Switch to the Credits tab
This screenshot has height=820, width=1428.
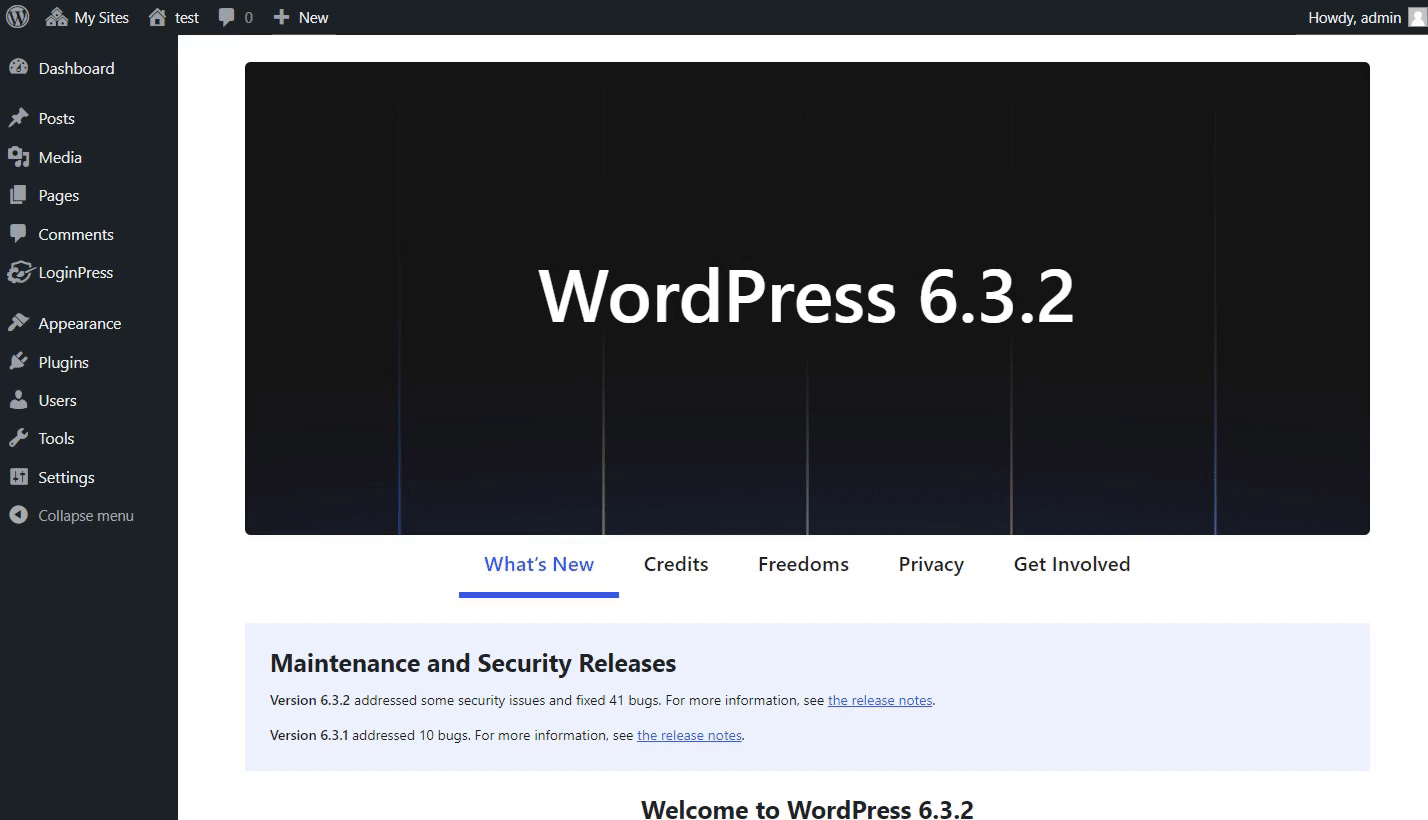pos(676,564)
